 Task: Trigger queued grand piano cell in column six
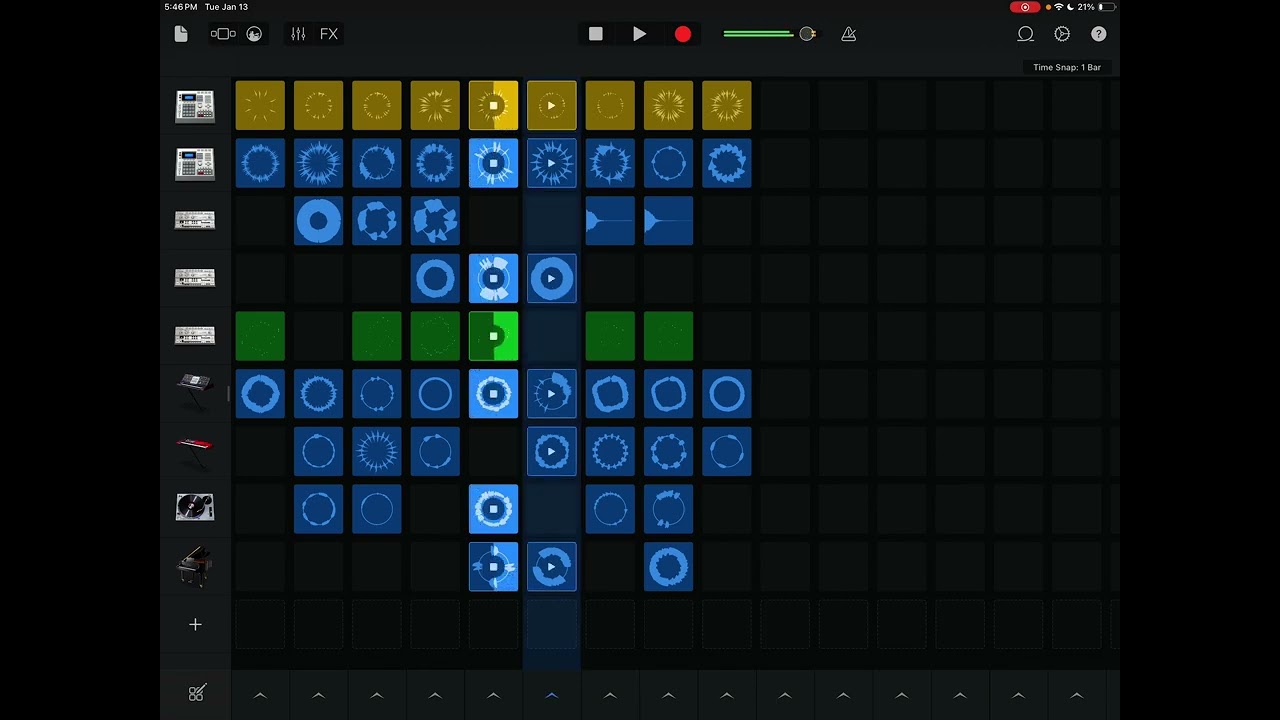tap(552, 567)
